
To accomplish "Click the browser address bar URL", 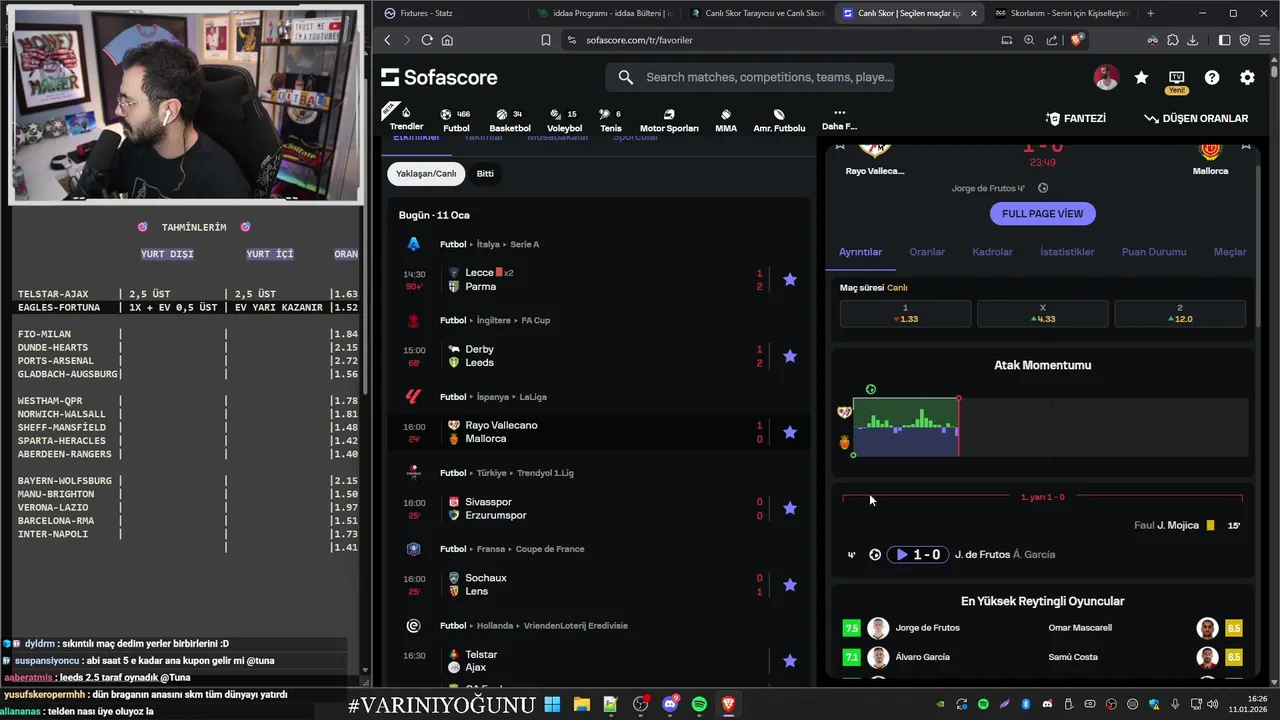I will pos(639,40).
